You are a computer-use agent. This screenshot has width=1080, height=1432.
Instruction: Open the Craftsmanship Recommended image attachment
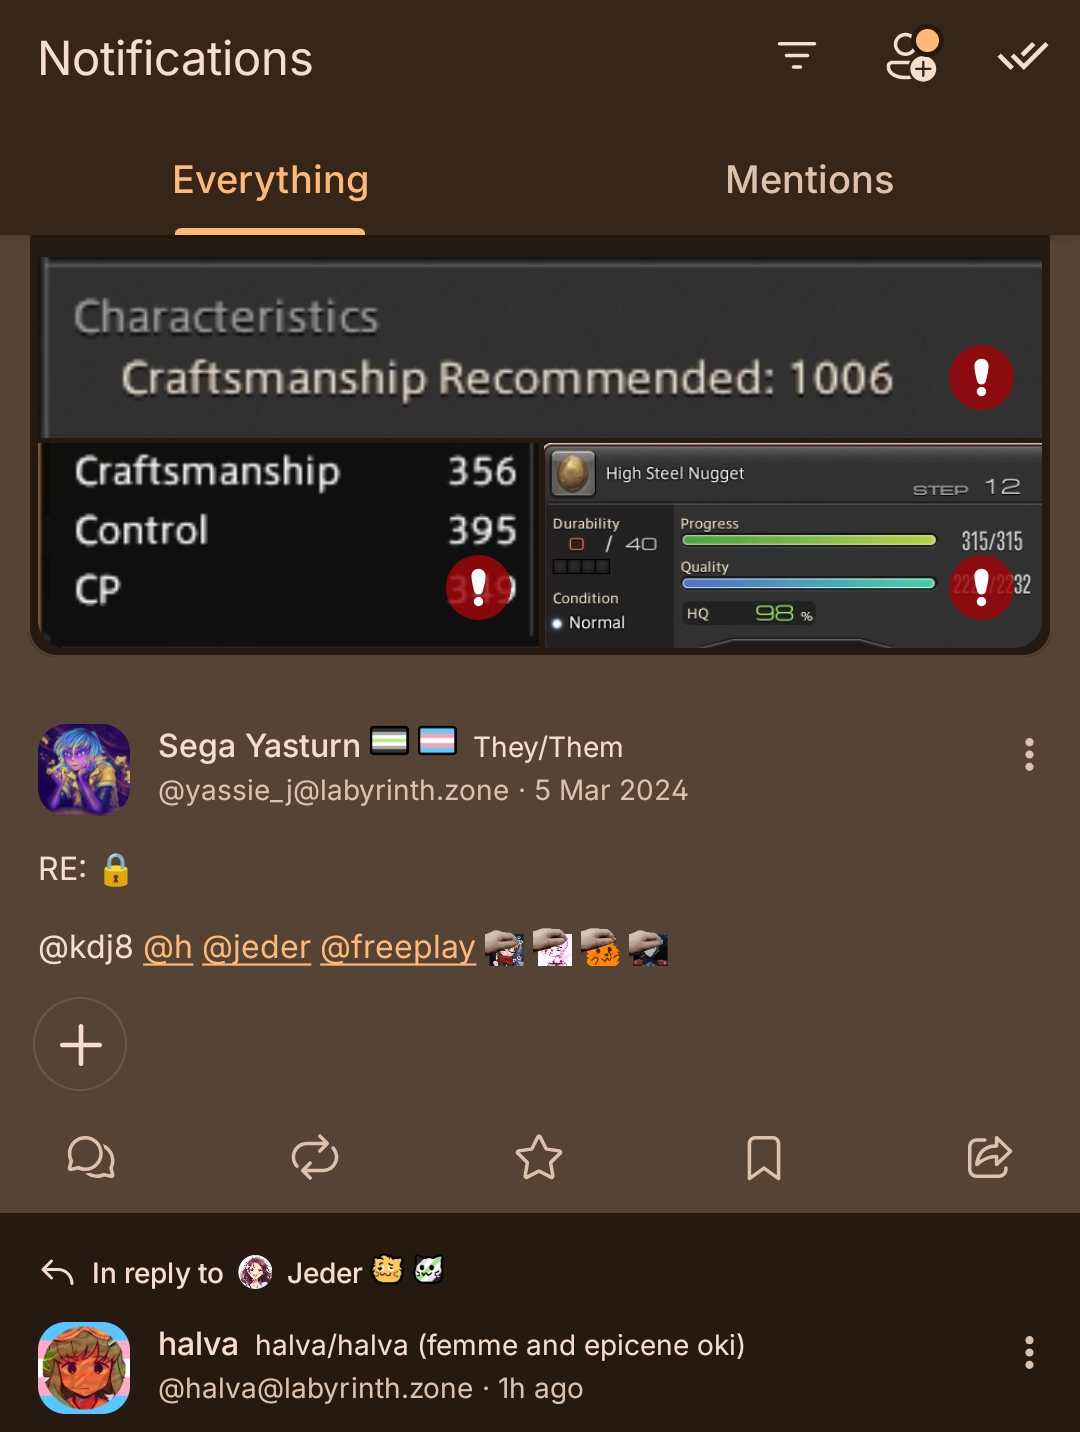point(540,446)
